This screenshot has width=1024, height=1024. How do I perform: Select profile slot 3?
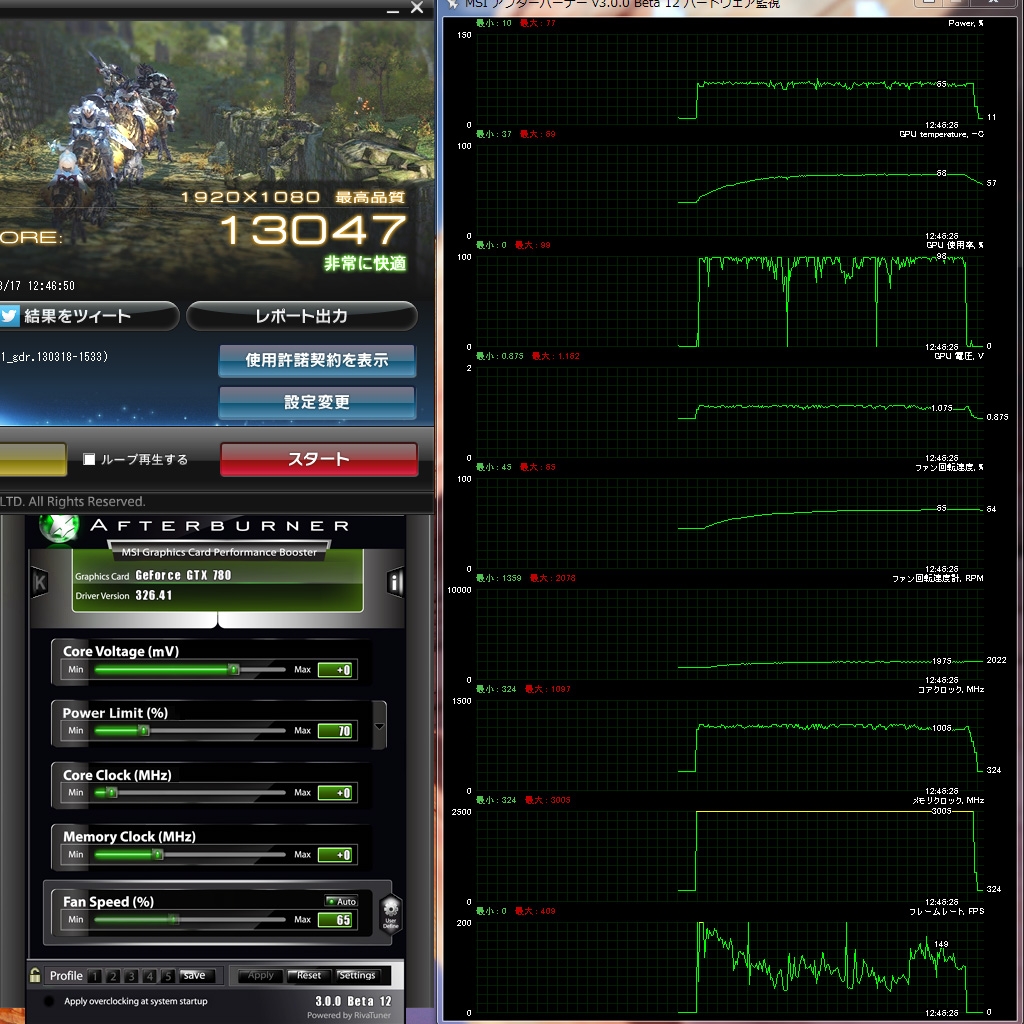(131, 976)
